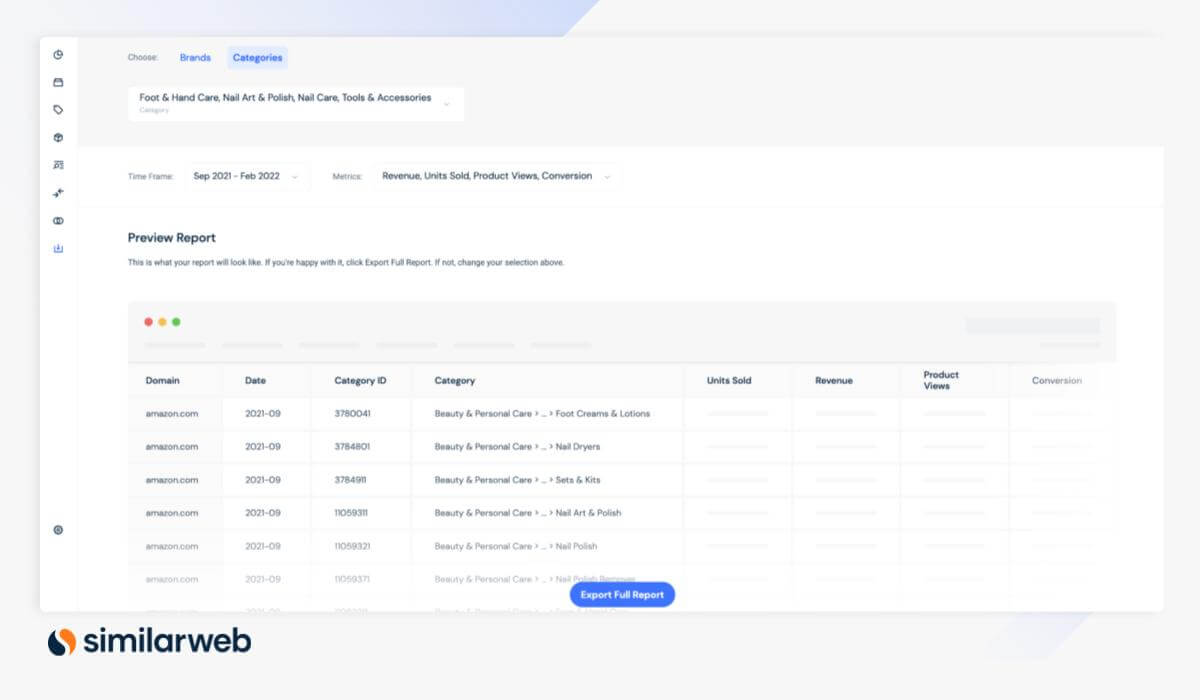Select the Categories option
Screen dimensions: 1200x700
[x=257, y=57]
